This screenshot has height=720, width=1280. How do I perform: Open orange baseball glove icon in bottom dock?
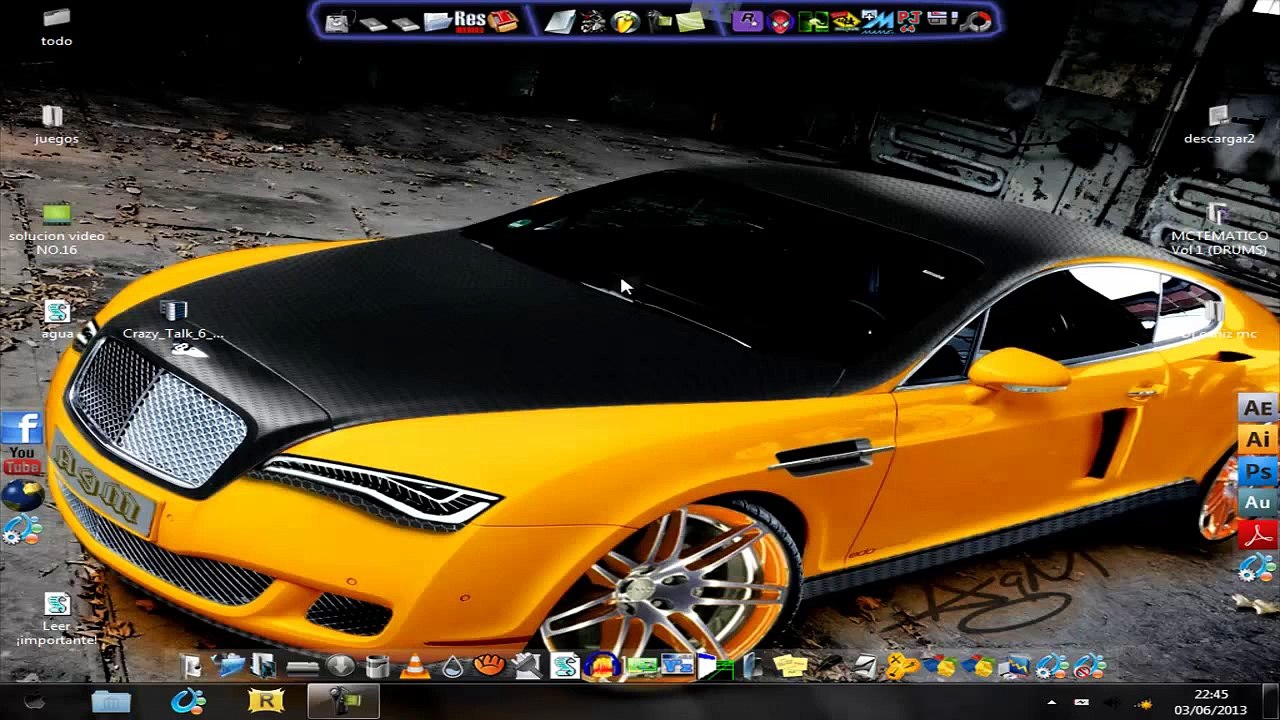pyautogui.click(x=489, y=664)
